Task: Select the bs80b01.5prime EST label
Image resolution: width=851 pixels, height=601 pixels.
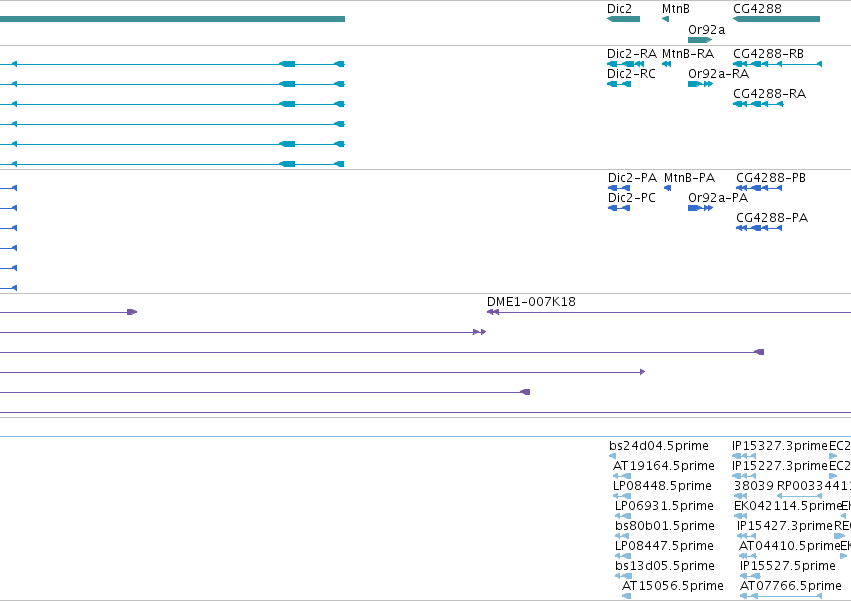Action: coord(665,526)
